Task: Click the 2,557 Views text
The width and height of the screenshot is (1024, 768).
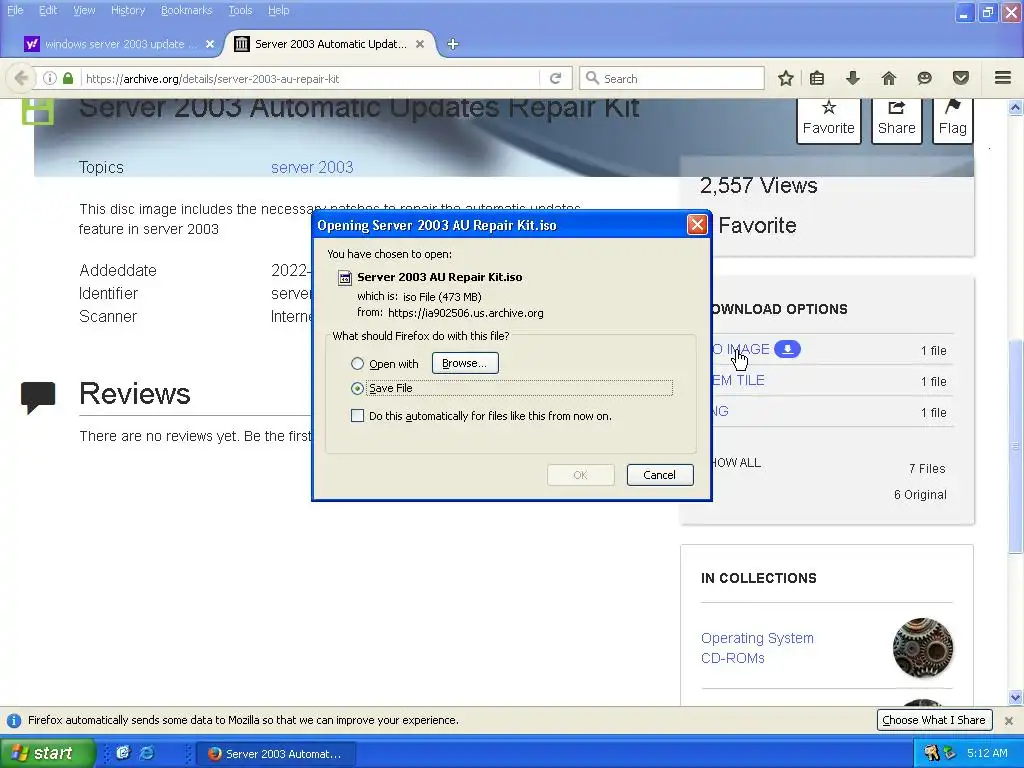Action: [x=758, y=185]
